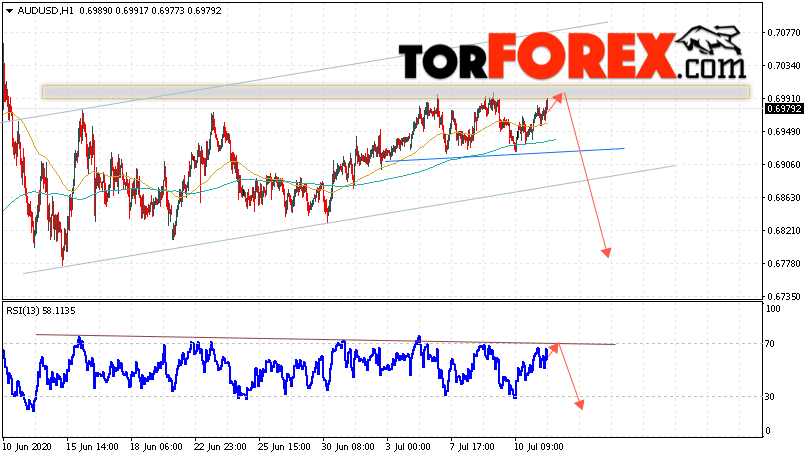
Task: Click the RSI scale value 100
Action: click(x=773, y=309)
